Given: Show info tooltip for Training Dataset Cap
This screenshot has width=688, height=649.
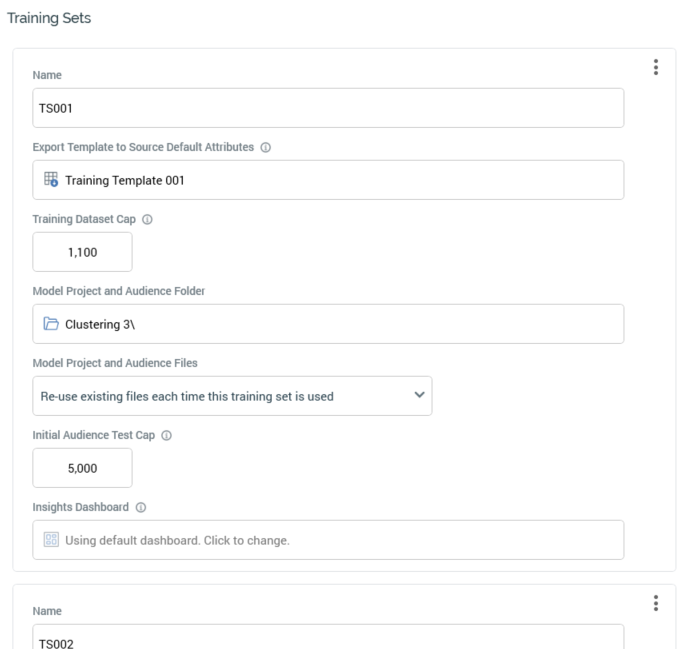Looking at the screenshot, I should [x=147, y=219].
